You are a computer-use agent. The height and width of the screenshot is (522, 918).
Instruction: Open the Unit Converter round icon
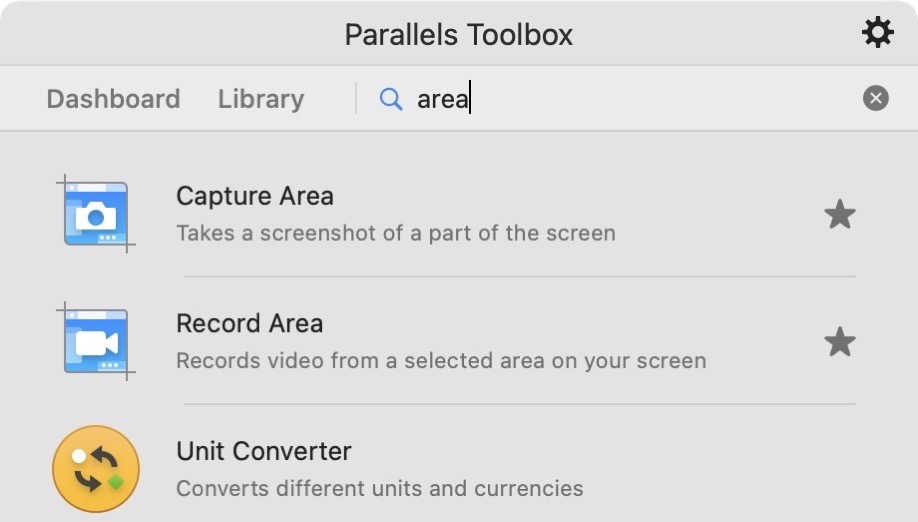96,469
